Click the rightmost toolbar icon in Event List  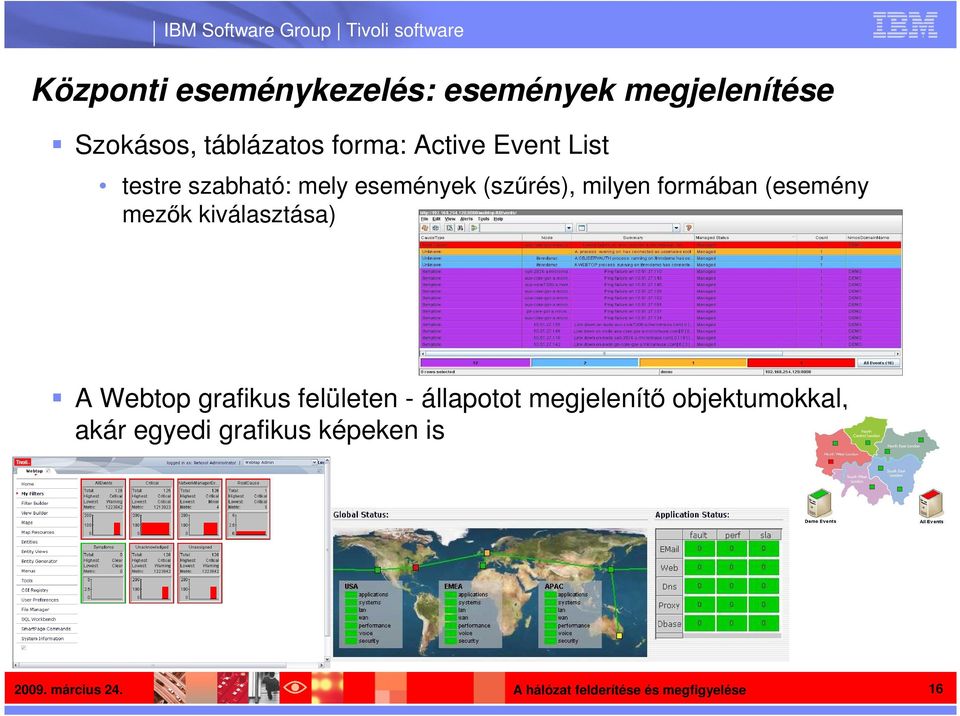688,228
